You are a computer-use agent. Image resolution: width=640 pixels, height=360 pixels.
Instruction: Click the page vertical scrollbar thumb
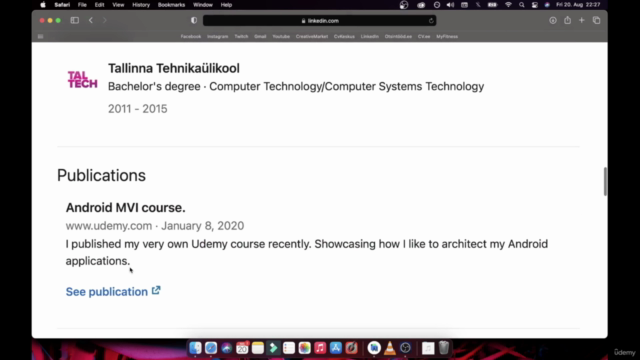pos(605,181)
